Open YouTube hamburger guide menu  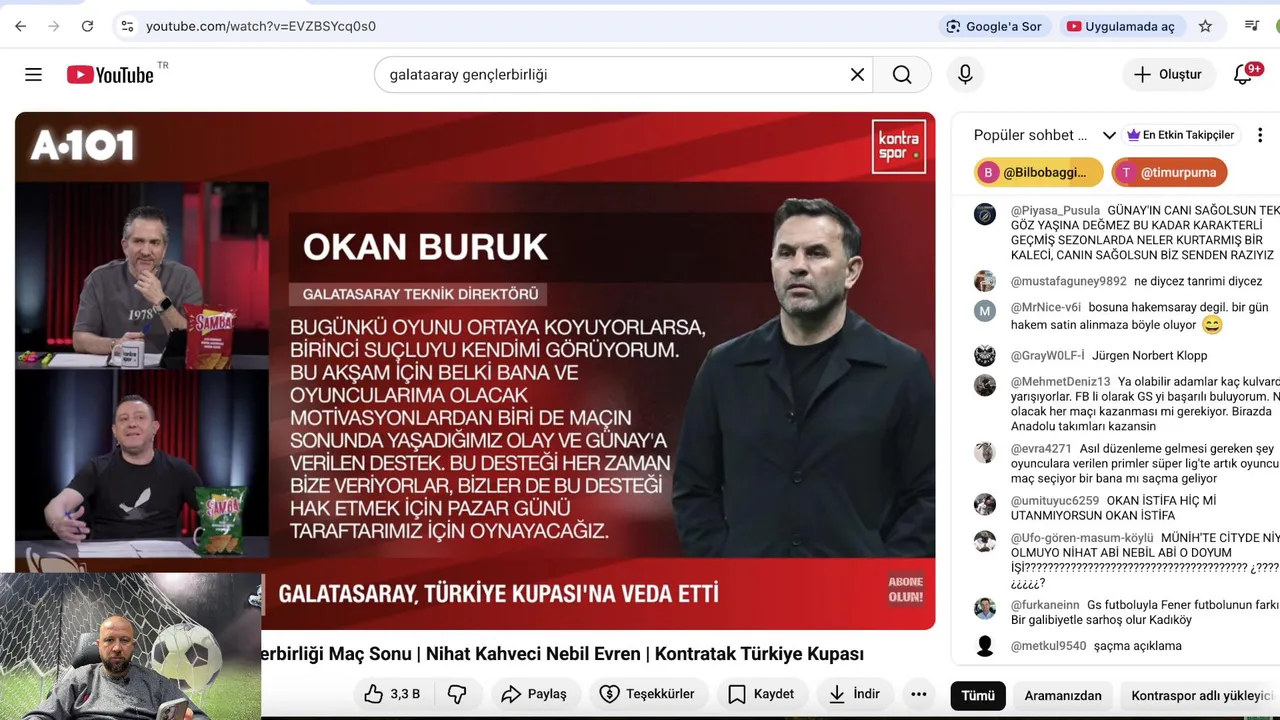[x=33, y=74]
